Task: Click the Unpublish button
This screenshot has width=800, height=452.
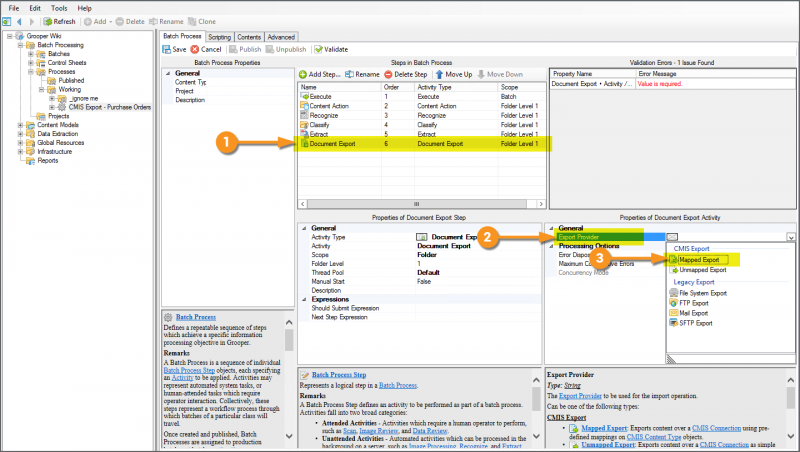Action: point(286,49)
